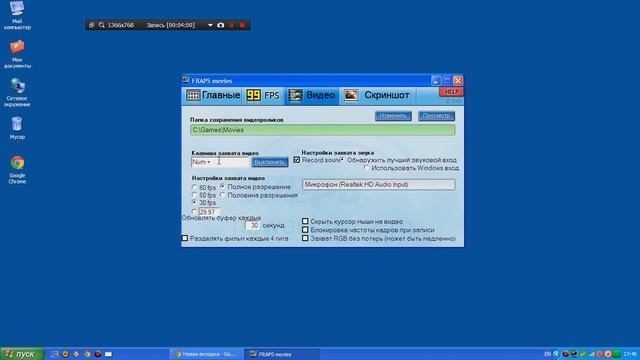Click the white envelope quick launch icon

(x=108, y=354)
